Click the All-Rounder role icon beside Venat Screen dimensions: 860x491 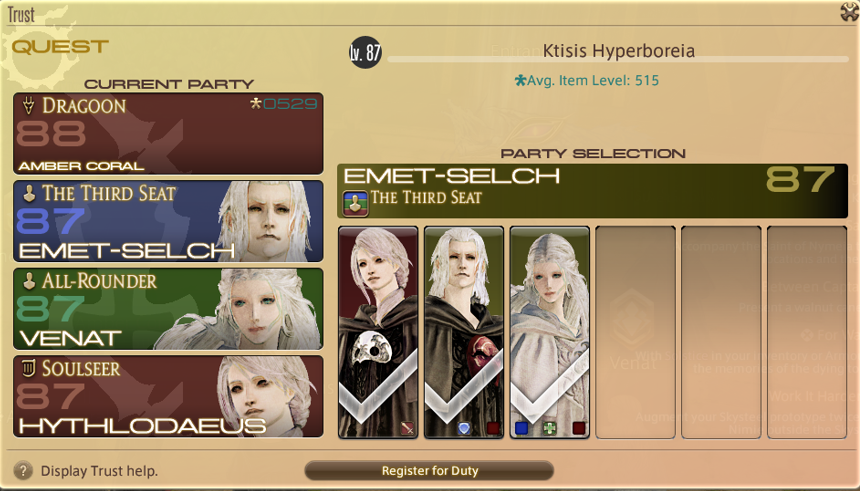(x=29, y=281)
